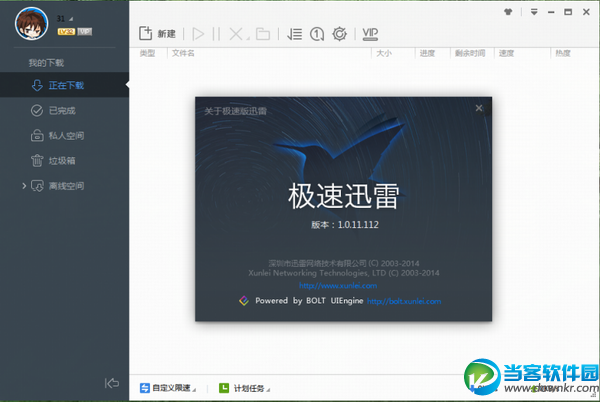Open the skin shirt icon in title bar
The height and width of the screenshot is (402, 600).
(508, 12)
